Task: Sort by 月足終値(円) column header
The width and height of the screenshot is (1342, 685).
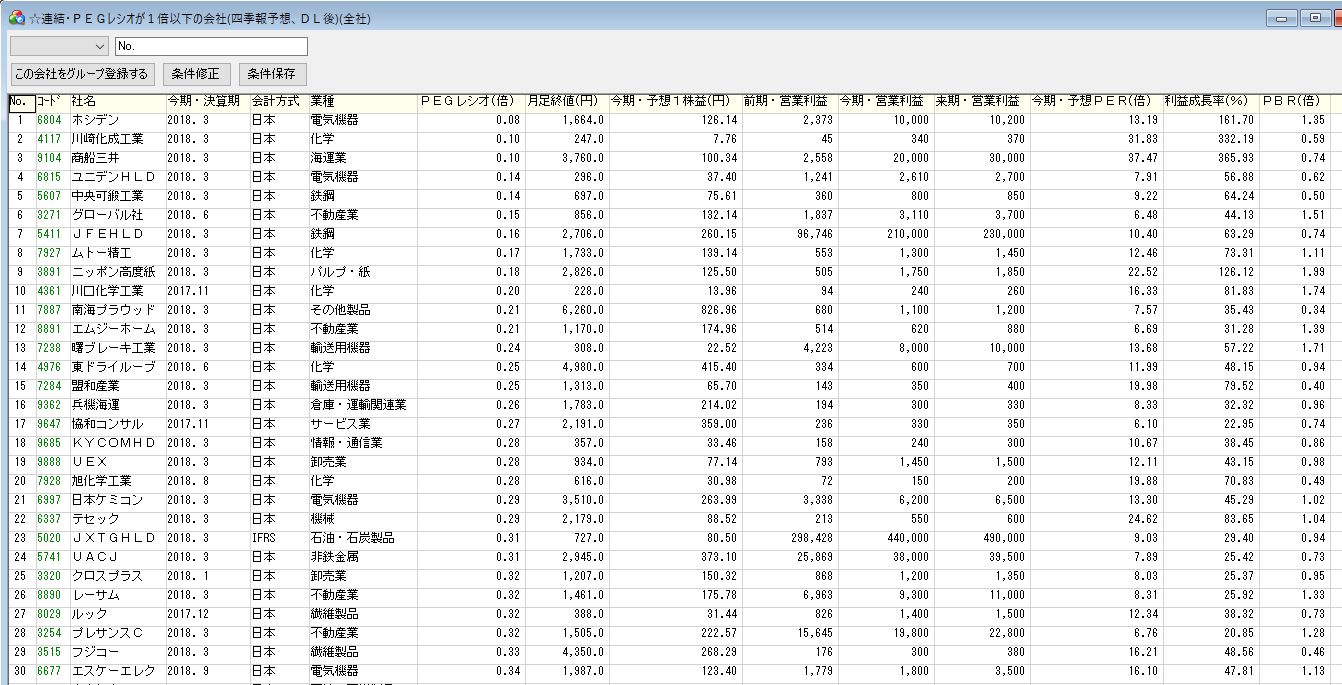Action: click(565, 101)
